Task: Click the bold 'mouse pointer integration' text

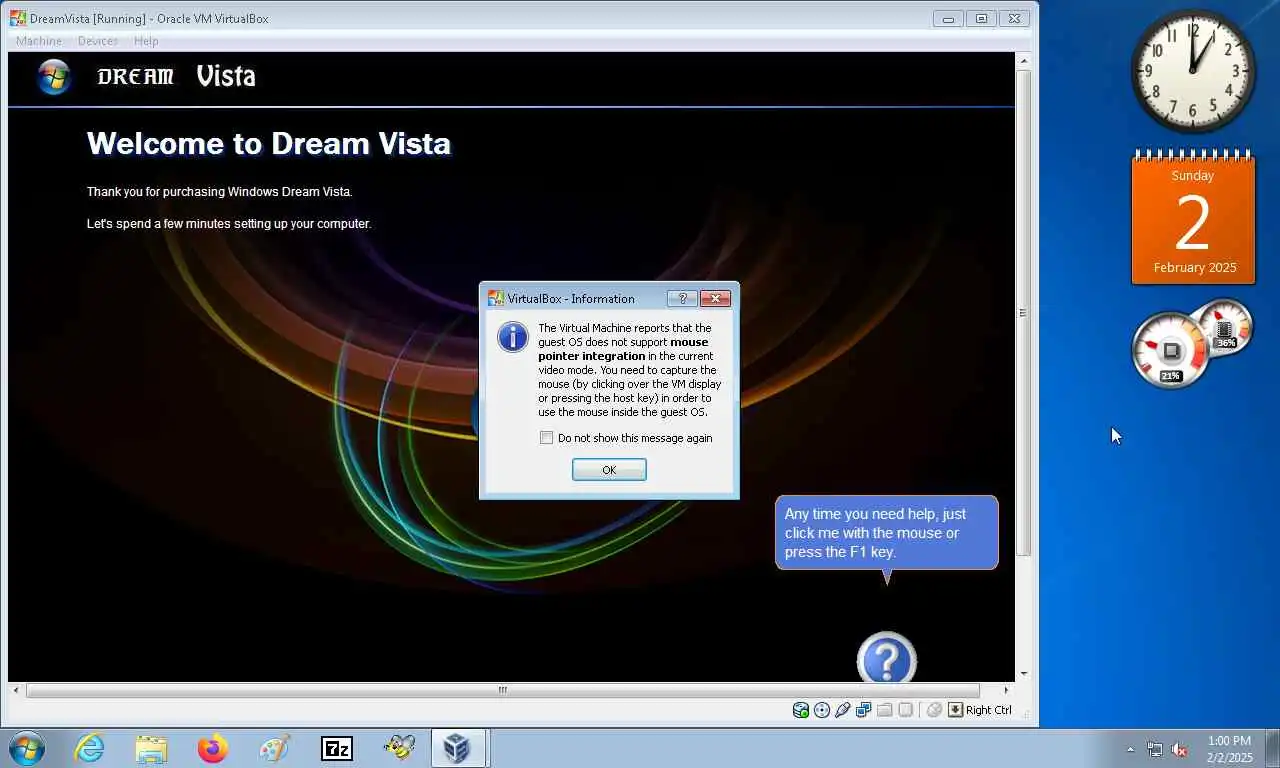Action: pos(623,349)
